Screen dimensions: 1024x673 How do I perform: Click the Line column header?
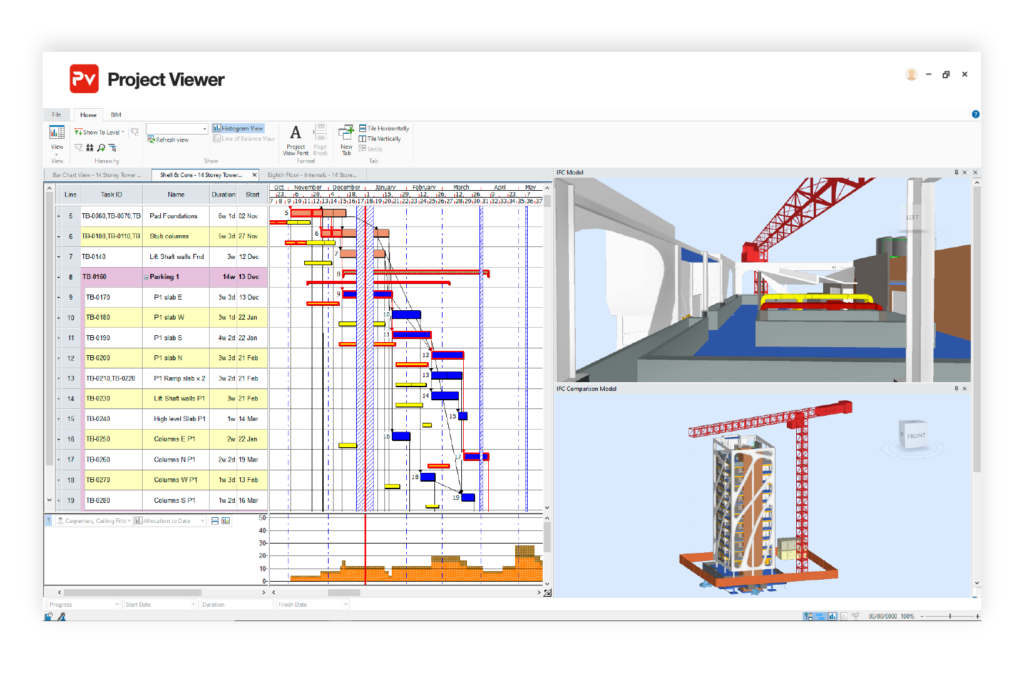[70, 195]
